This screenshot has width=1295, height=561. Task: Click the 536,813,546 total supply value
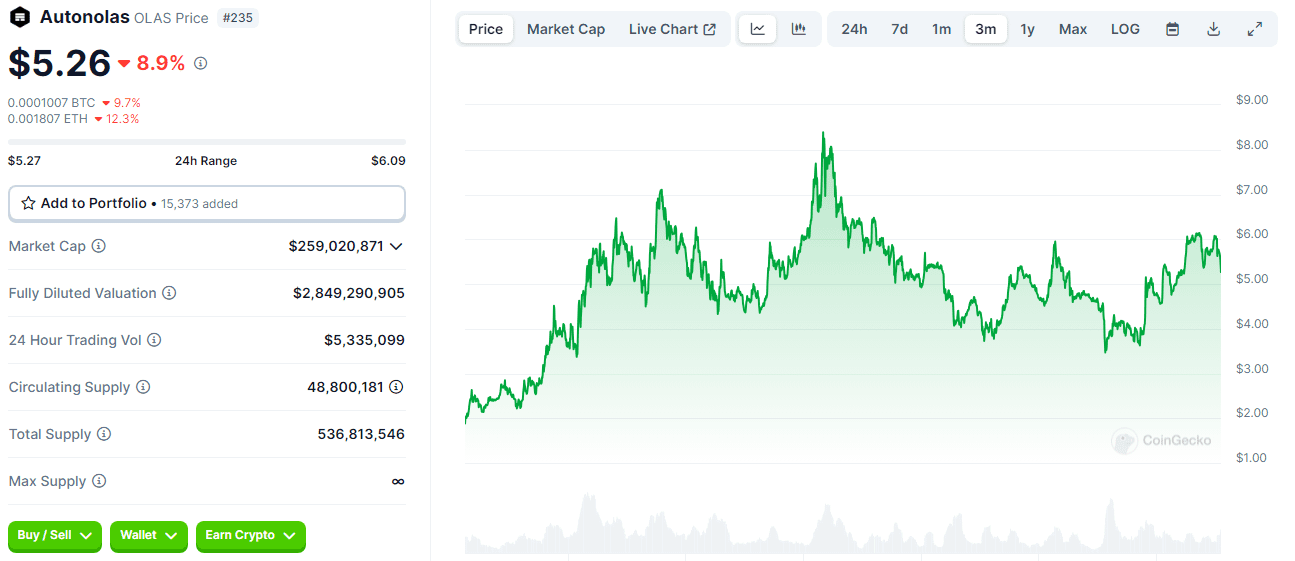(361, 434)
